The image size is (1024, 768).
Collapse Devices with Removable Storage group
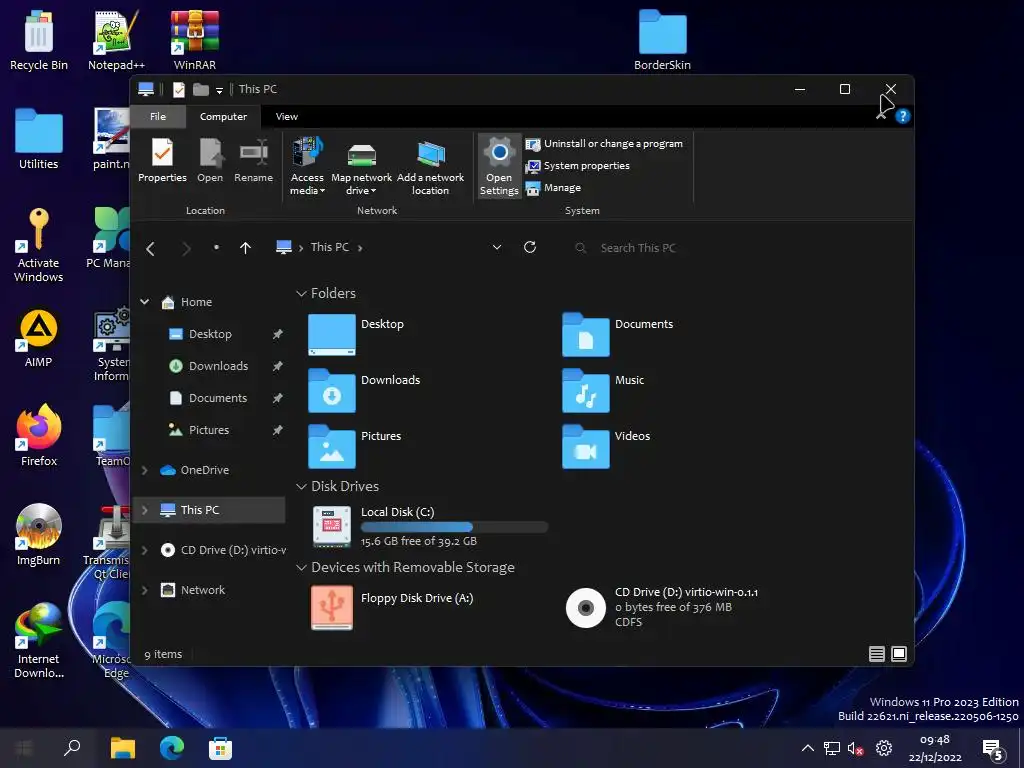click(301, 568)
